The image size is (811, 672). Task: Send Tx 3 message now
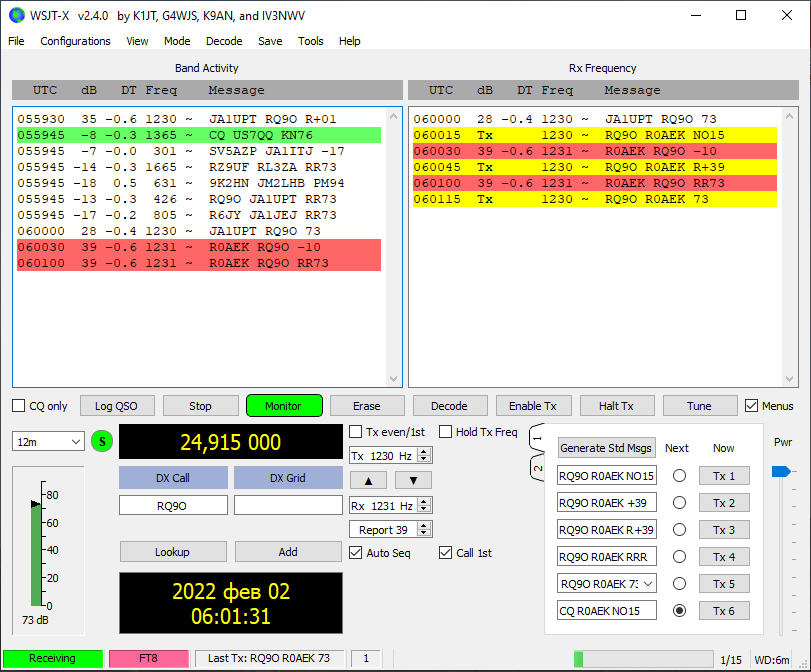pyautogui.click(x=724, y=530)
